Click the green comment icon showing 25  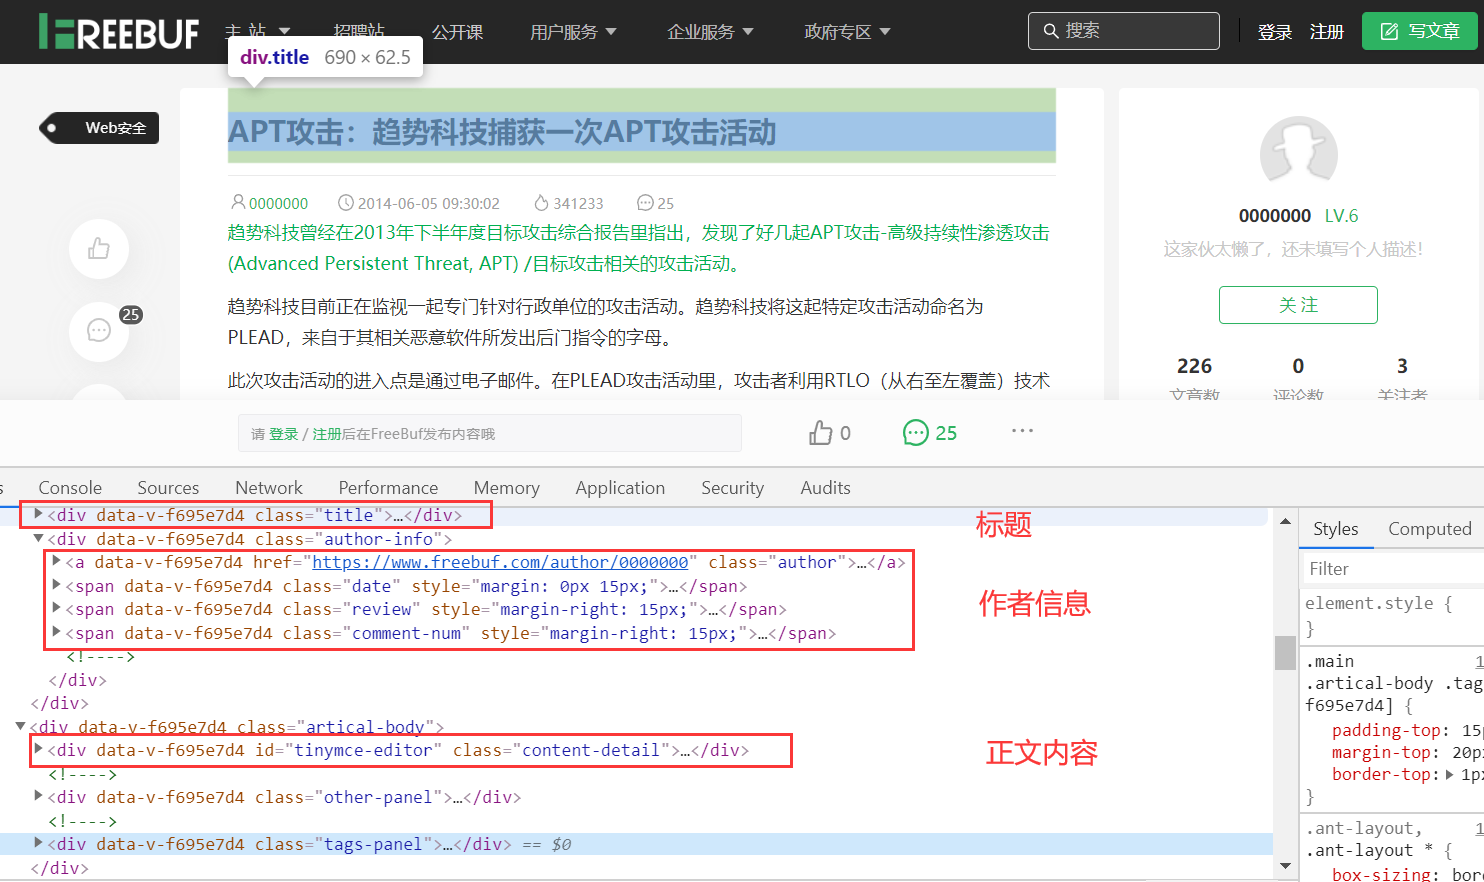[915, 432]
